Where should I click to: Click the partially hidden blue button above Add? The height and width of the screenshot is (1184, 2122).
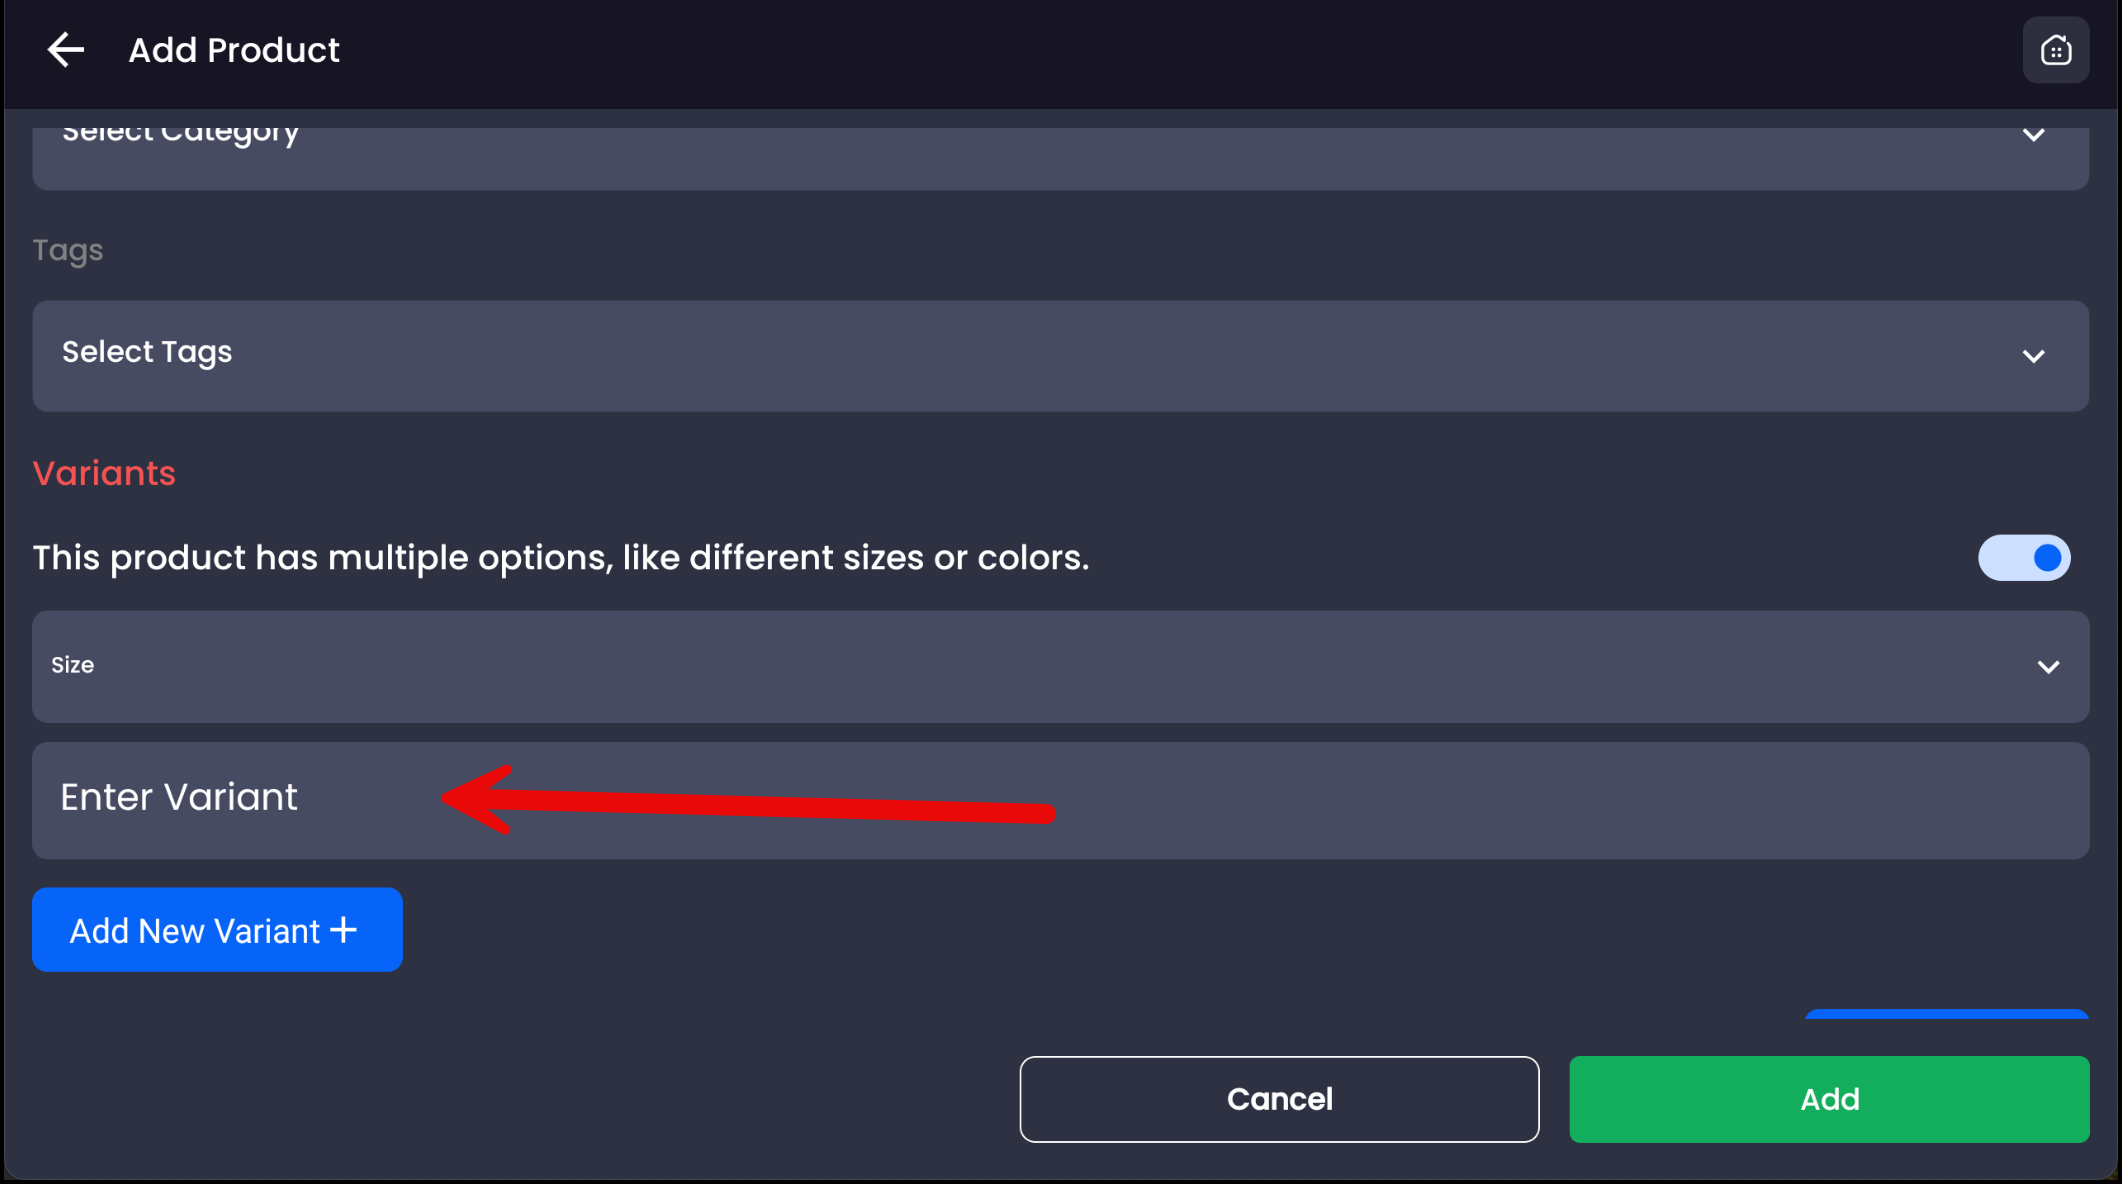pyautogui.click(x=1946, y=1014)
